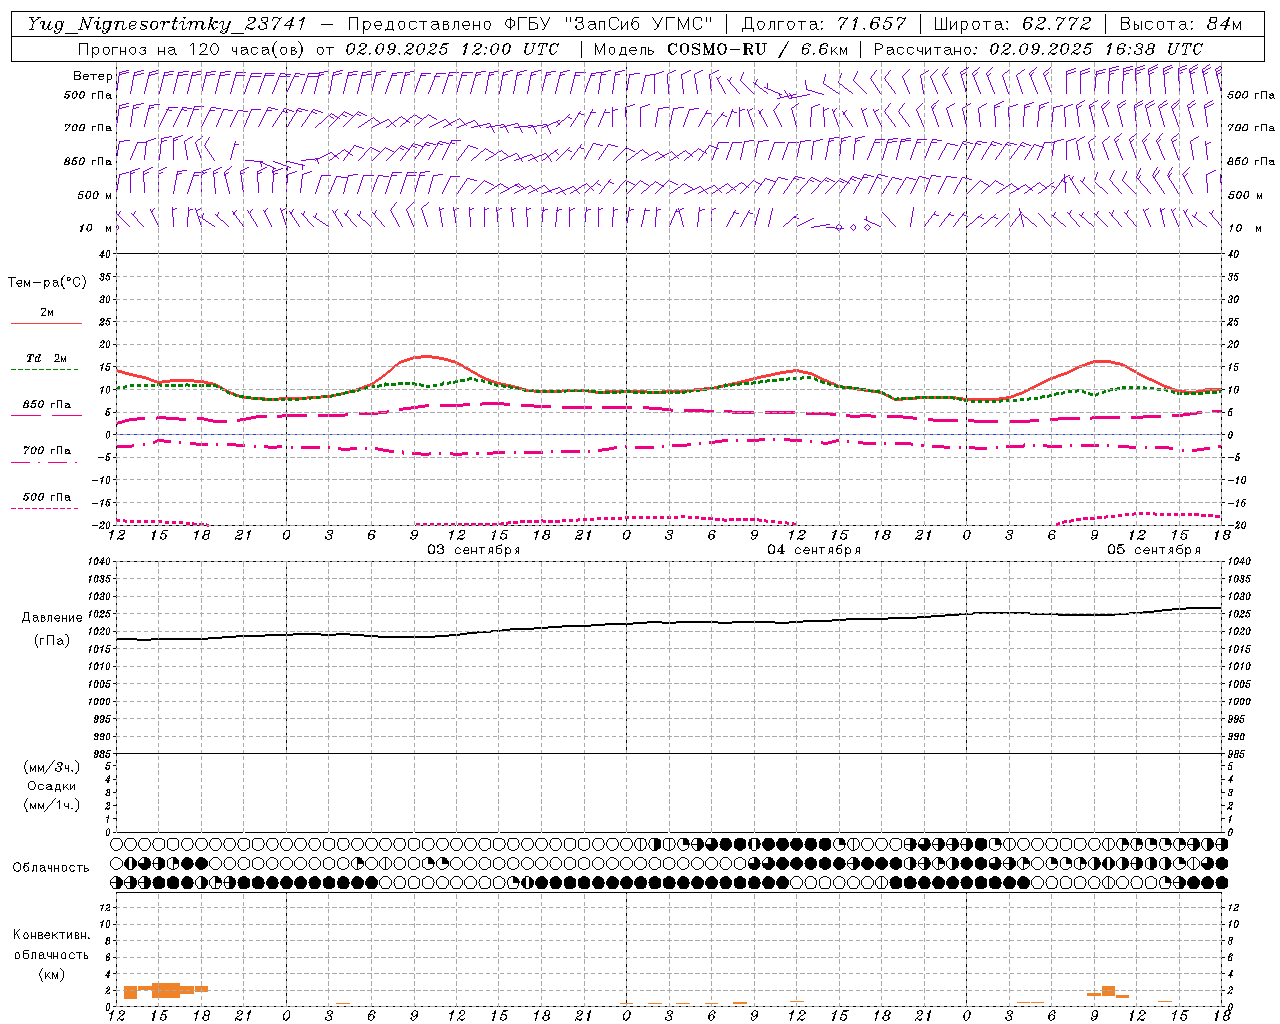Click the (км) convective height unit label
The image size is (1280, 1024).
pyautogui.click(x=52, y=974)
